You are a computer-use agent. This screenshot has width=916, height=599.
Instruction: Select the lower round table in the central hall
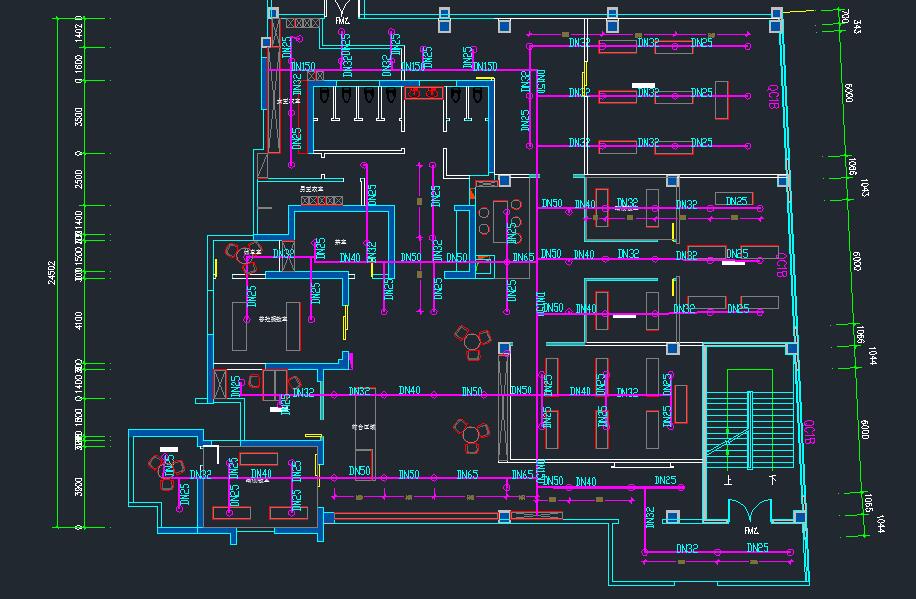coord(471,431)
